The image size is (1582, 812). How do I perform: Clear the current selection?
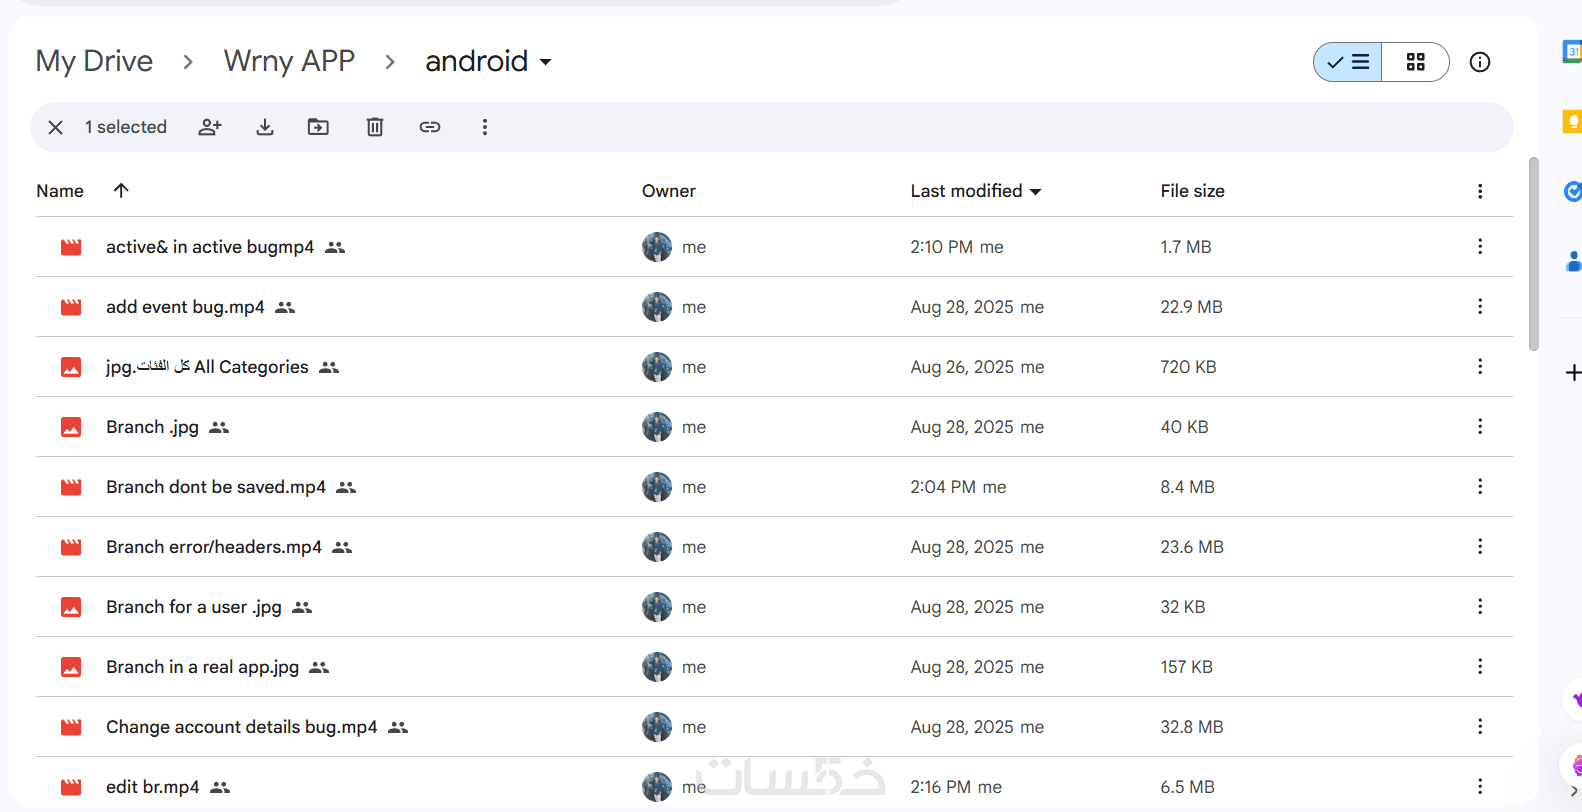click(x=56, y=127)
